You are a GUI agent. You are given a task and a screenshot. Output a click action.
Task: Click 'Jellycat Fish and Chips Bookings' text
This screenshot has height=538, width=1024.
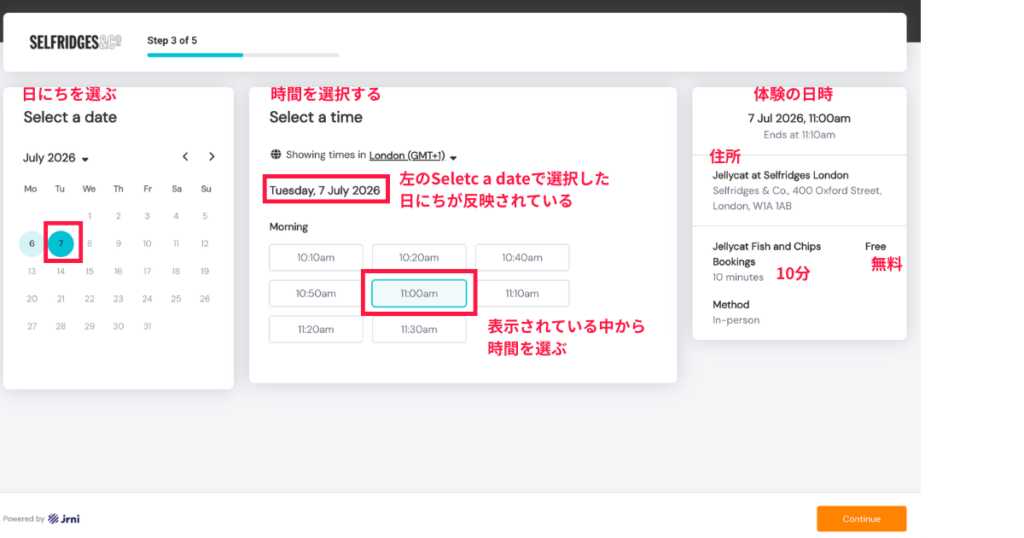click(x=767, y=254)
